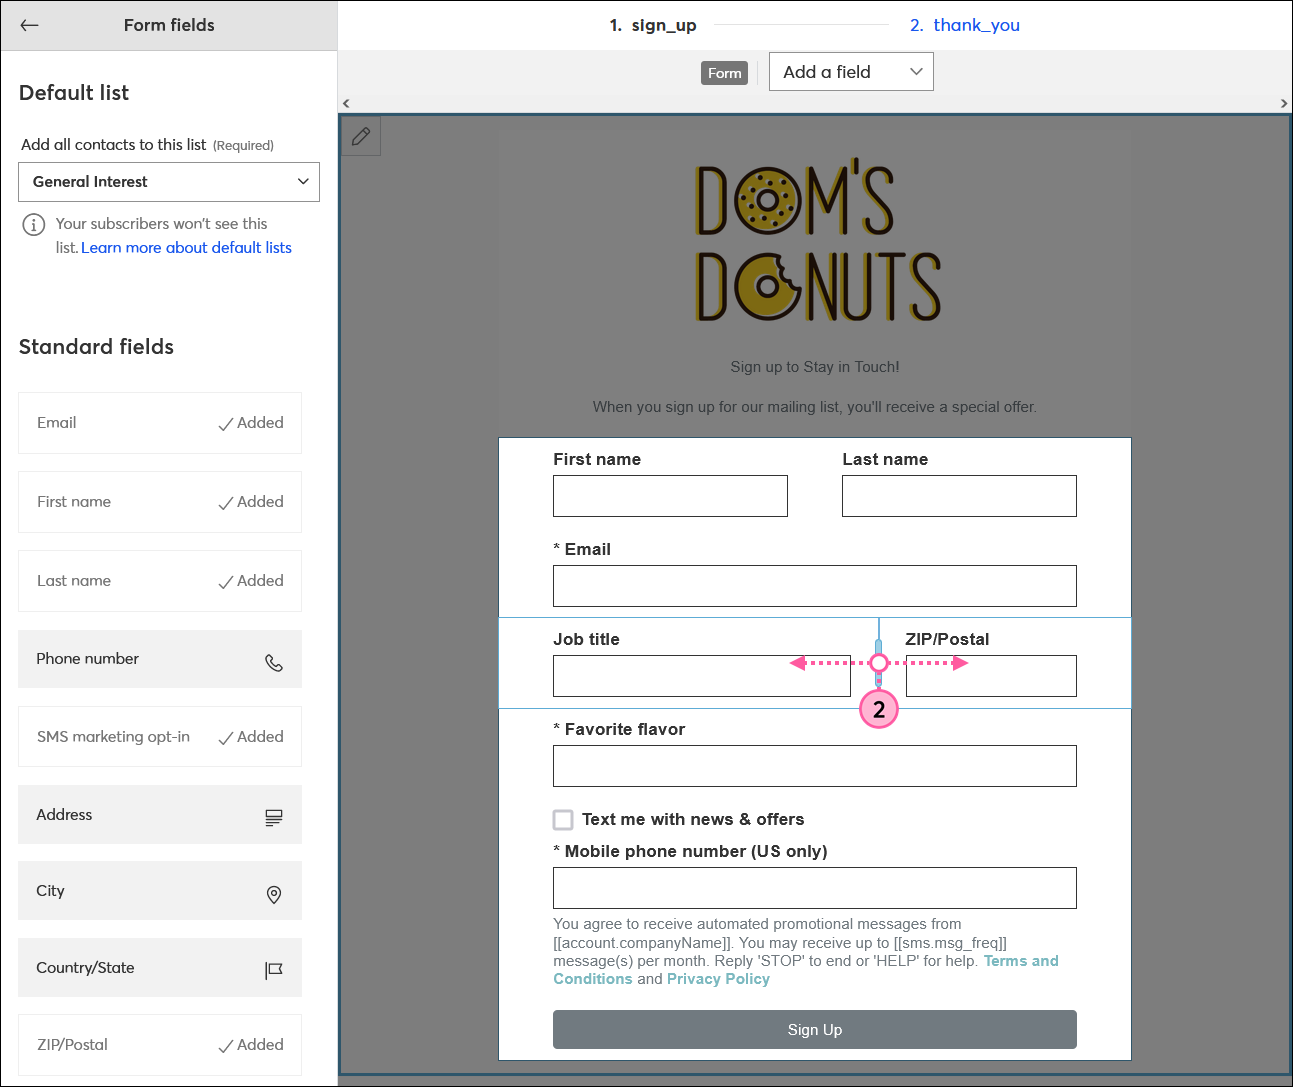Switch to the sign_up step
The image size is (1293, 1087).
click(x=653, y=25)
